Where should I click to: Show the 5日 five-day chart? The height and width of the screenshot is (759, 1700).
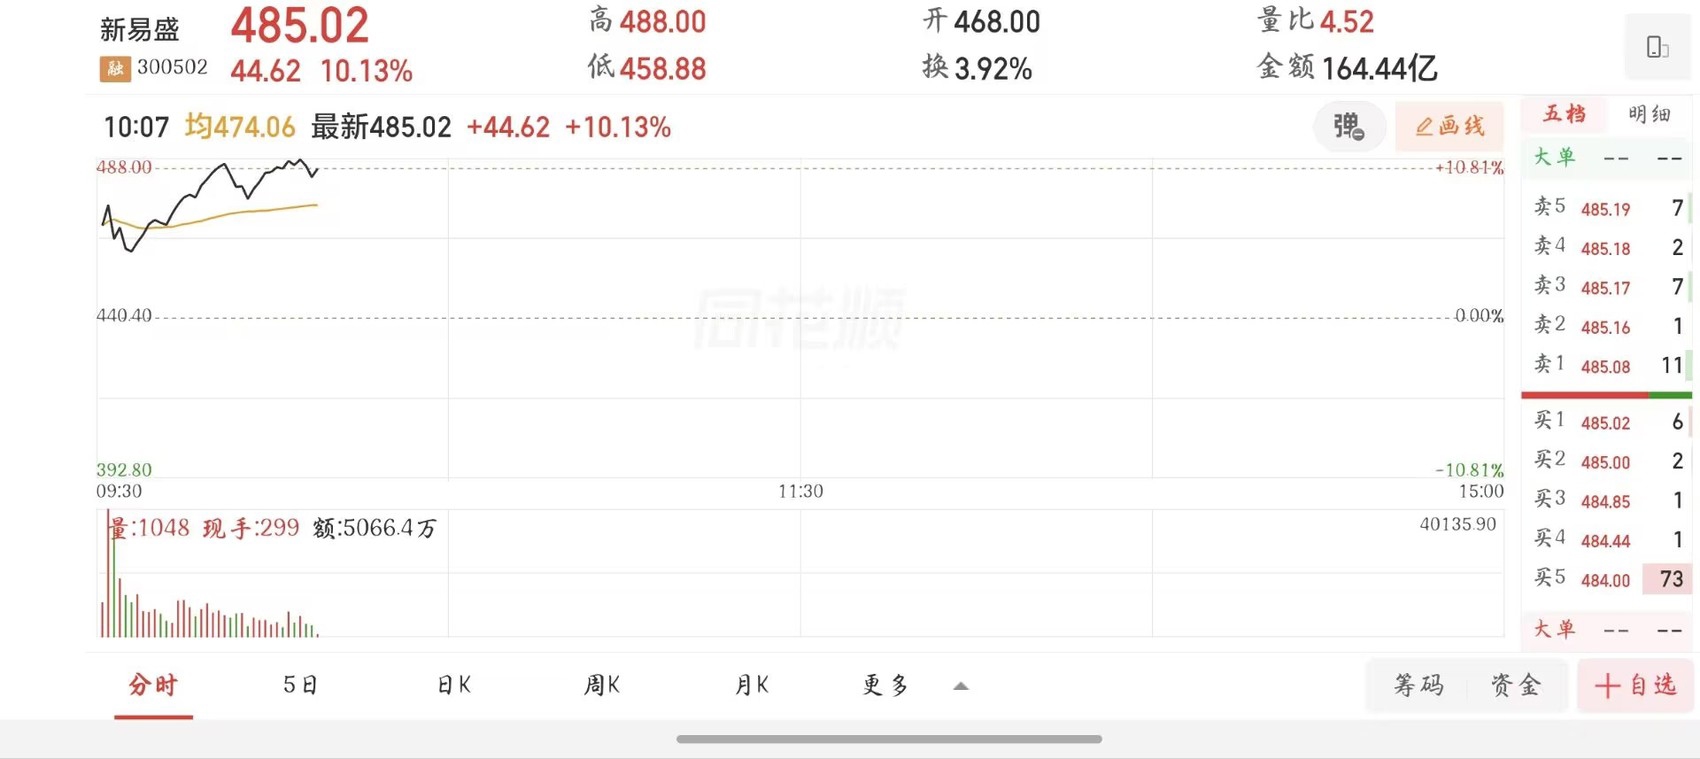click(x=300, y=685)
